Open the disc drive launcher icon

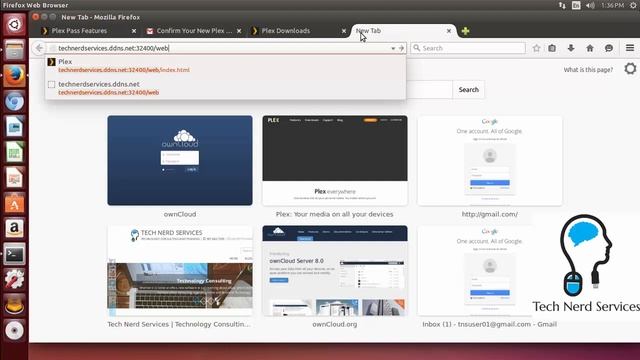tap(14, 331)
